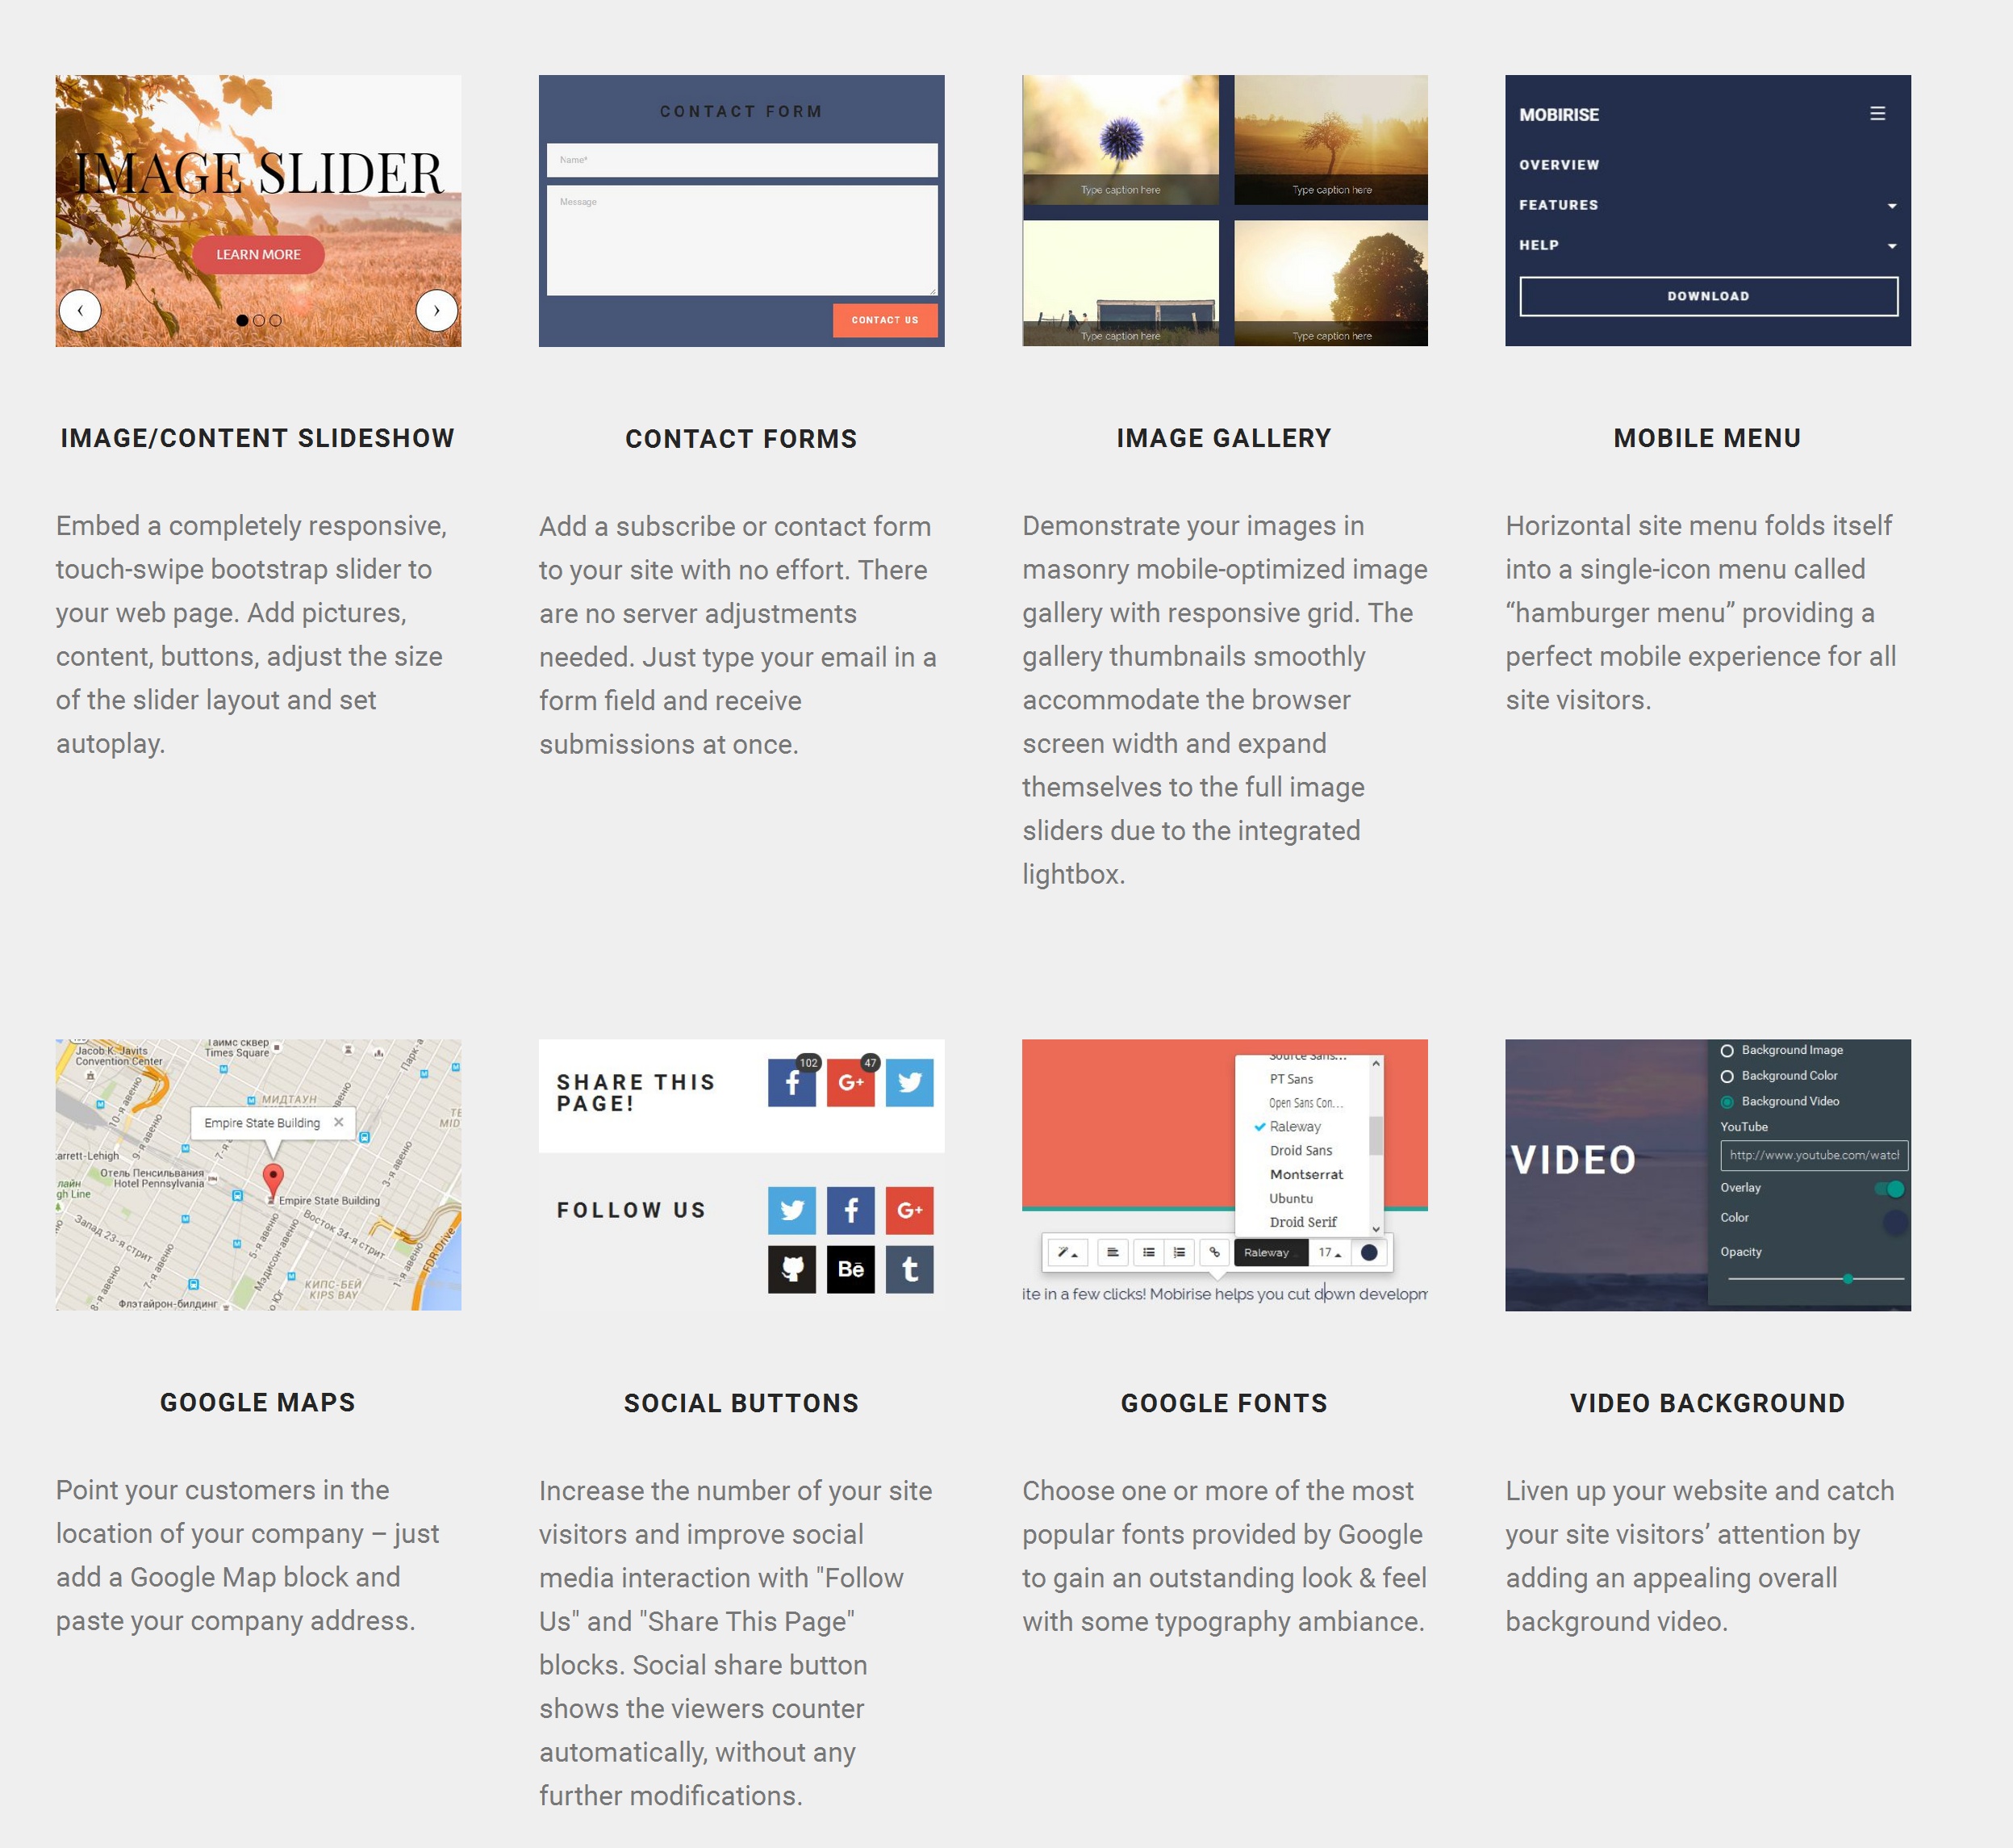Image resolution: width=2013 pixels, height=1848 pixels.
Task: Click the text alignment icon in Google Fonts toolbar
Action: point(1110,1252)
